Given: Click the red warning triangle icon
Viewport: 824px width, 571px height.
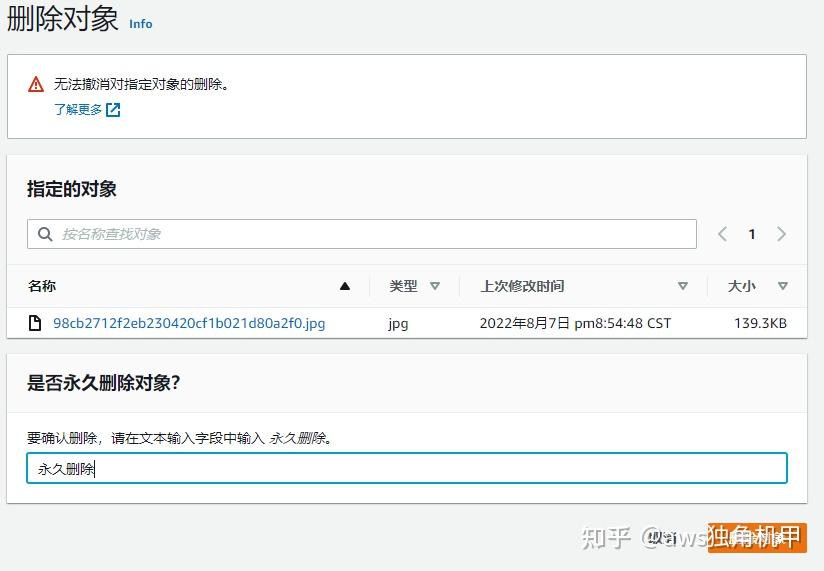Looking at the screenshot, I should pyautogui.click(x=36, y=84).
